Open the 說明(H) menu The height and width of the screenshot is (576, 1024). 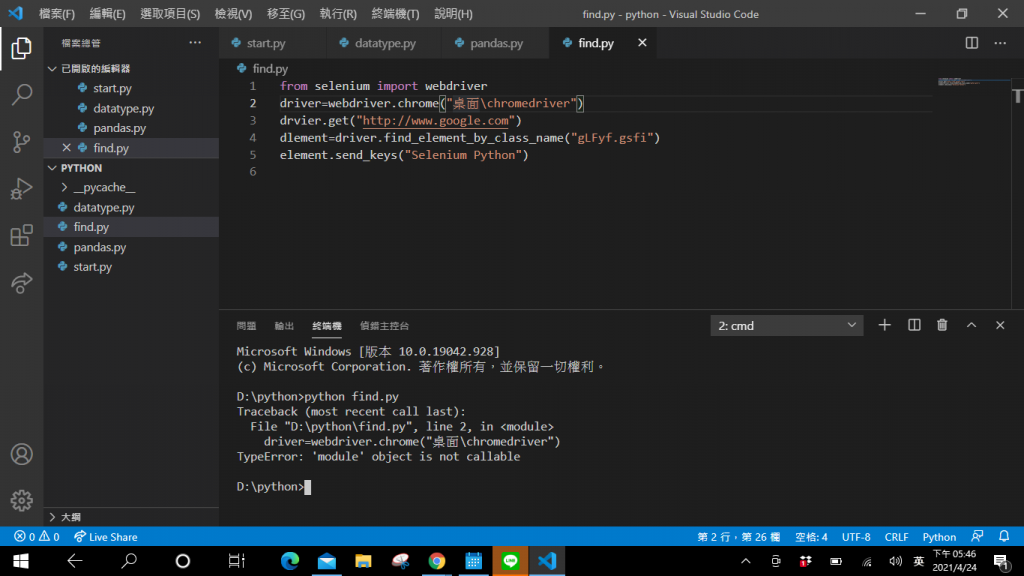point(453,14)
